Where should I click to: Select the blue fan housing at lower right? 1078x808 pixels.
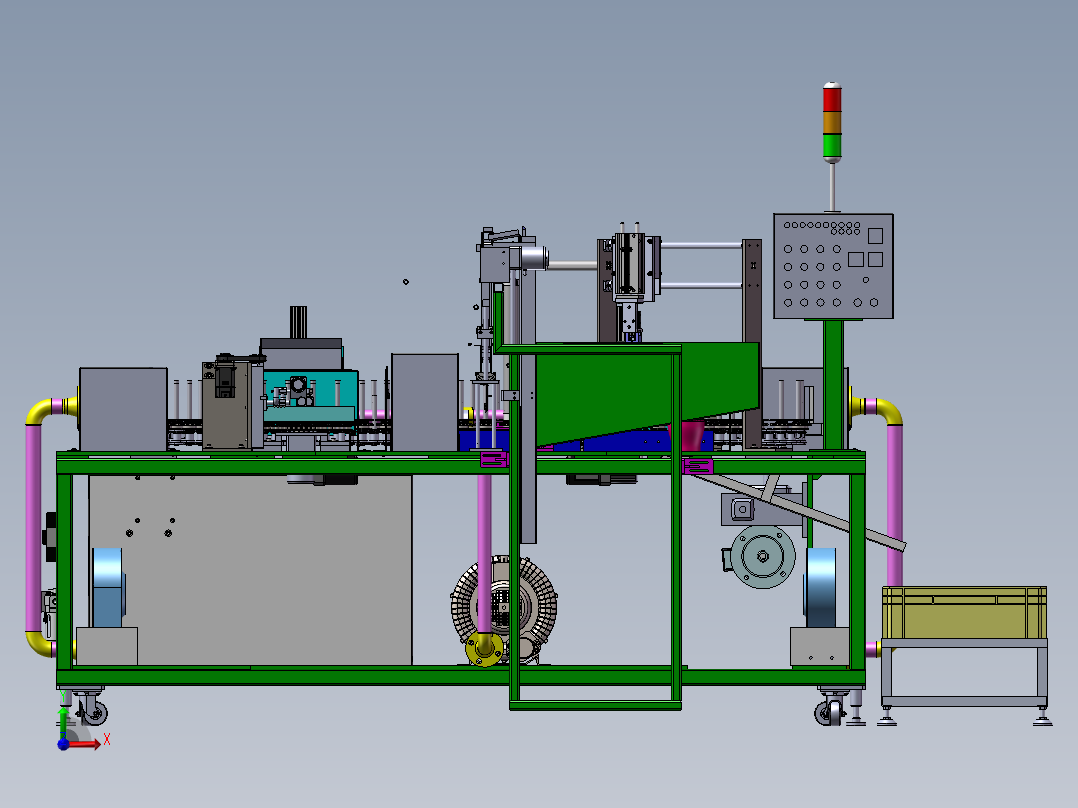[x=821, y=587]
